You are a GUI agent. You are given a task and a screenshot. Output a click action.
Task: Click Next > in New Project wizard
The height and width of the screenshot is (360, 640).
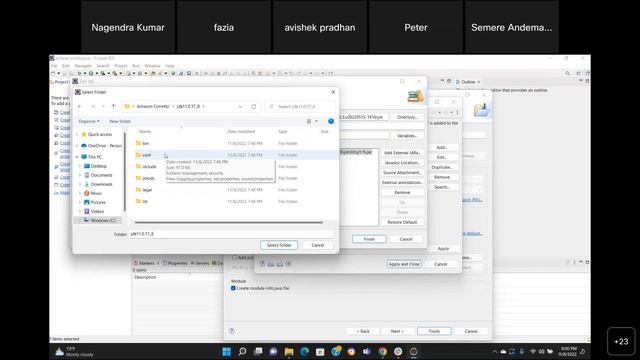pos(397,331)
